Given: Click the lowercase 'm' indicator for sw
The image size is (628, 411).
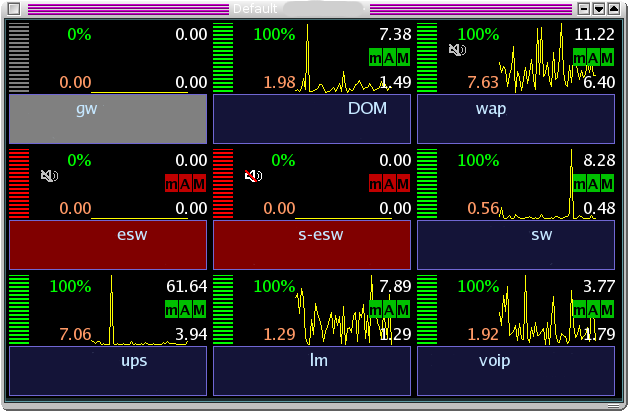Looking at the screenshot, I should click(x=580, y=184).
